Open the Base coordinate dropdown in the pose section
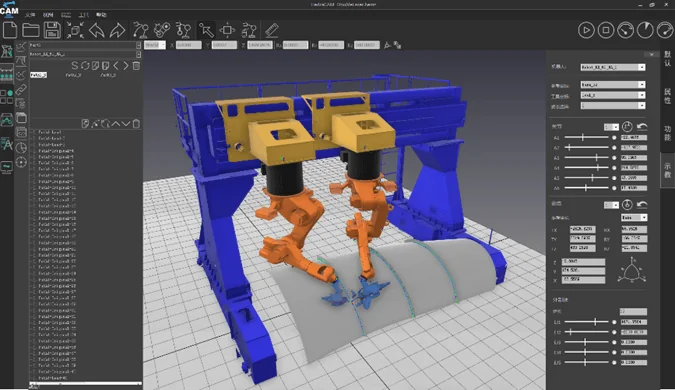This screenshot has width=675, height=390. 634,217
